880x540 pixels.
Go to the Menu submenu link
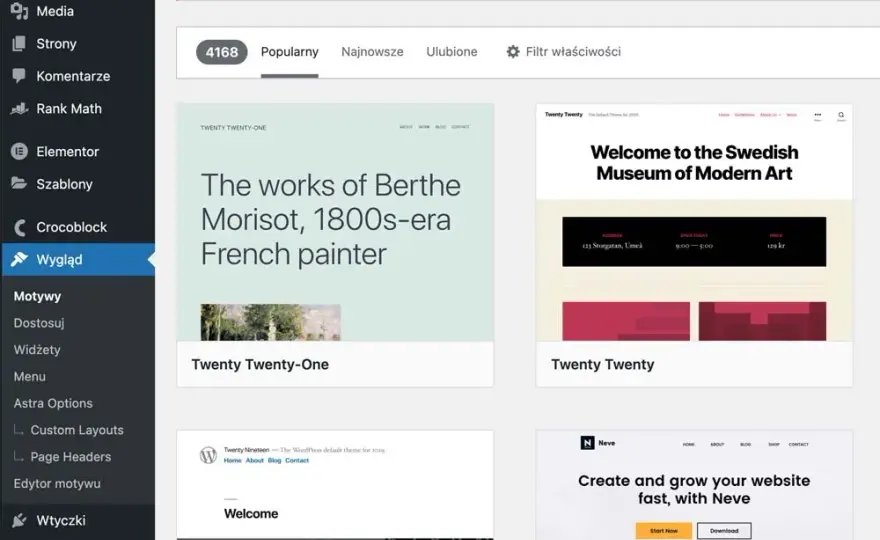point(30,377)
